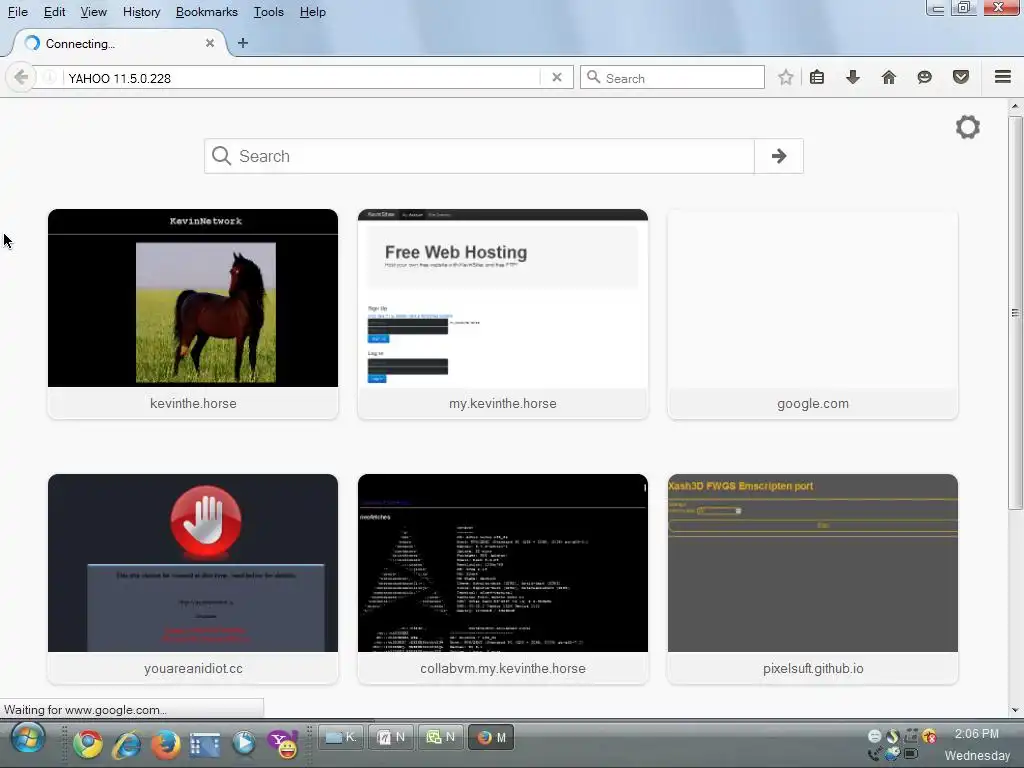Open the Hello chat smiley icon
This screenshot has height=768, width=1024.
(x=924, y=78)
